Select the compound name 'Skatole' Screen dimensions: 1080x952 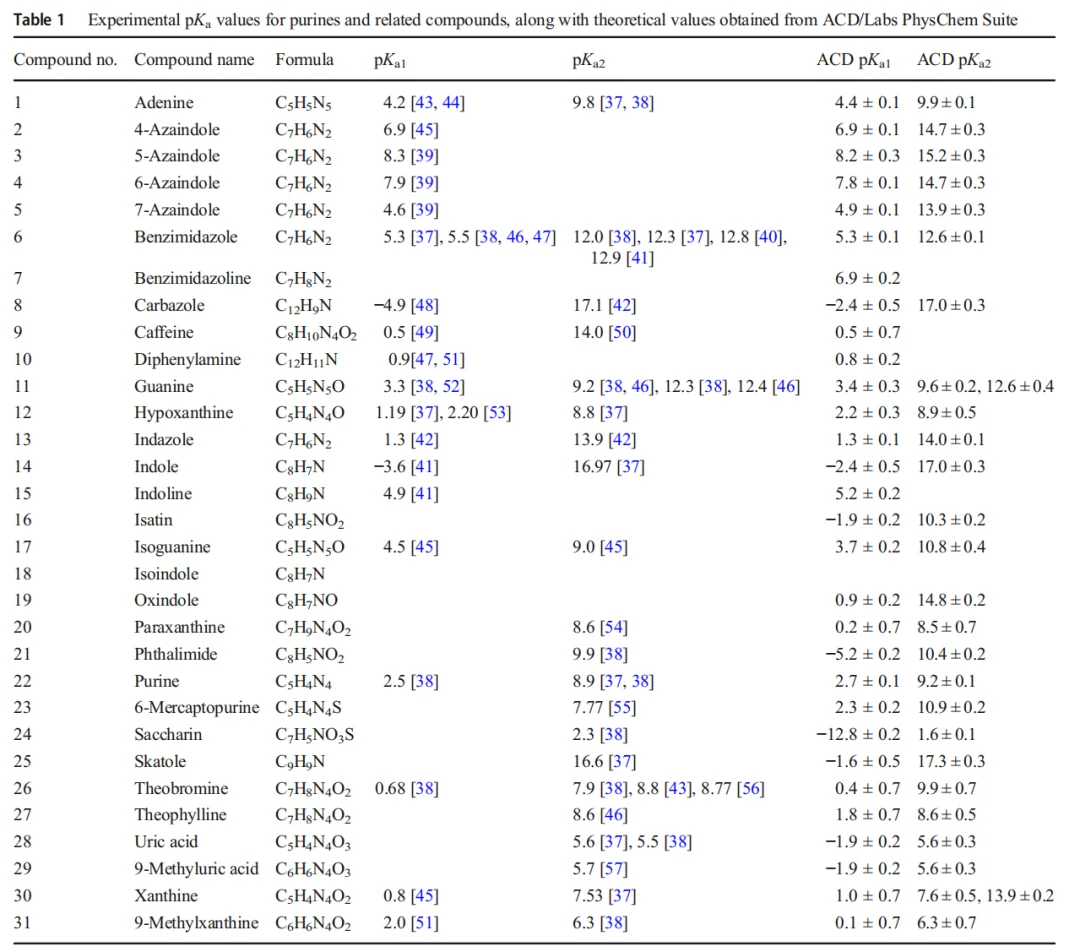point(160,761)
